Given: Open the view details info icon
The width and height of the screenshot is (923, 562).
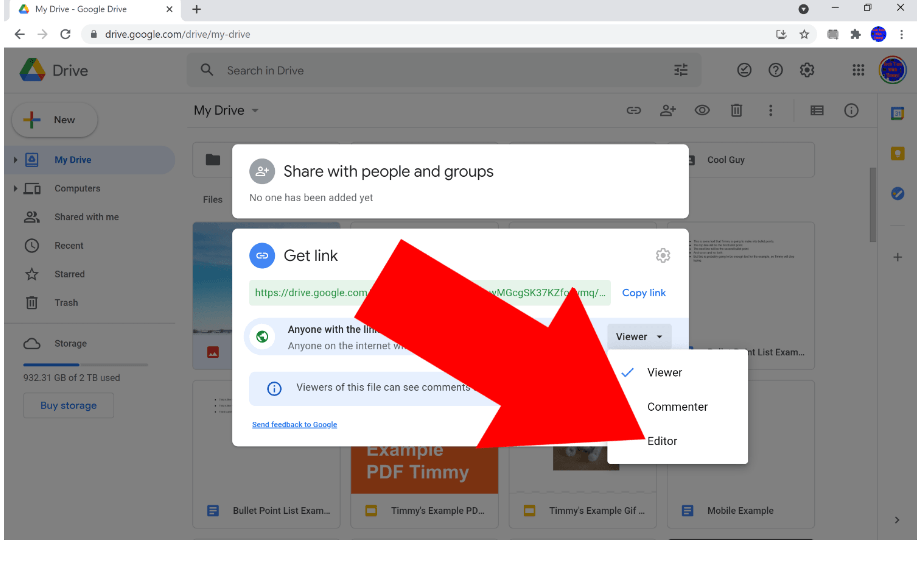Looking at the screenshot, I should click(x=851, y=111).
